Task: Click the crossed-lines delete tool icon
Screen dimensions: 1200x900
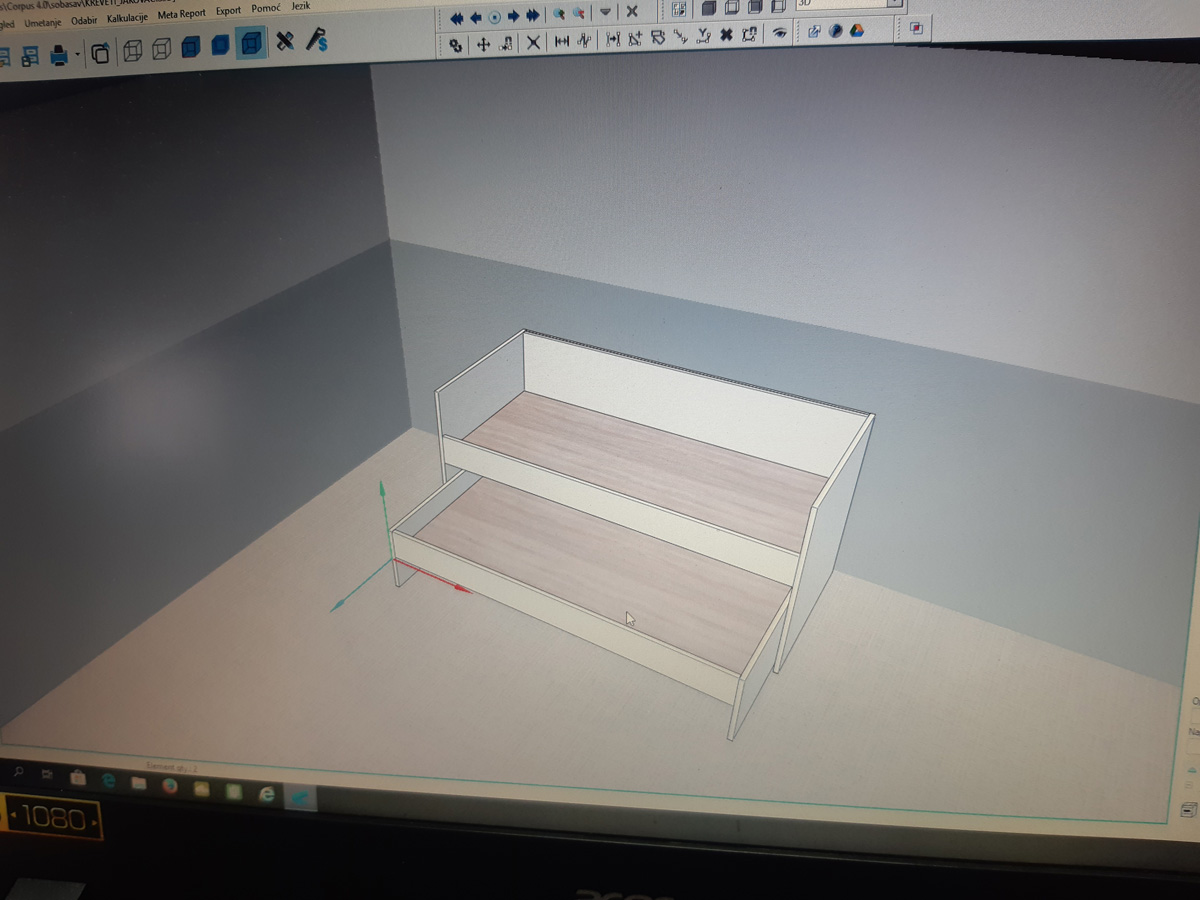Action: coord(533,42)
